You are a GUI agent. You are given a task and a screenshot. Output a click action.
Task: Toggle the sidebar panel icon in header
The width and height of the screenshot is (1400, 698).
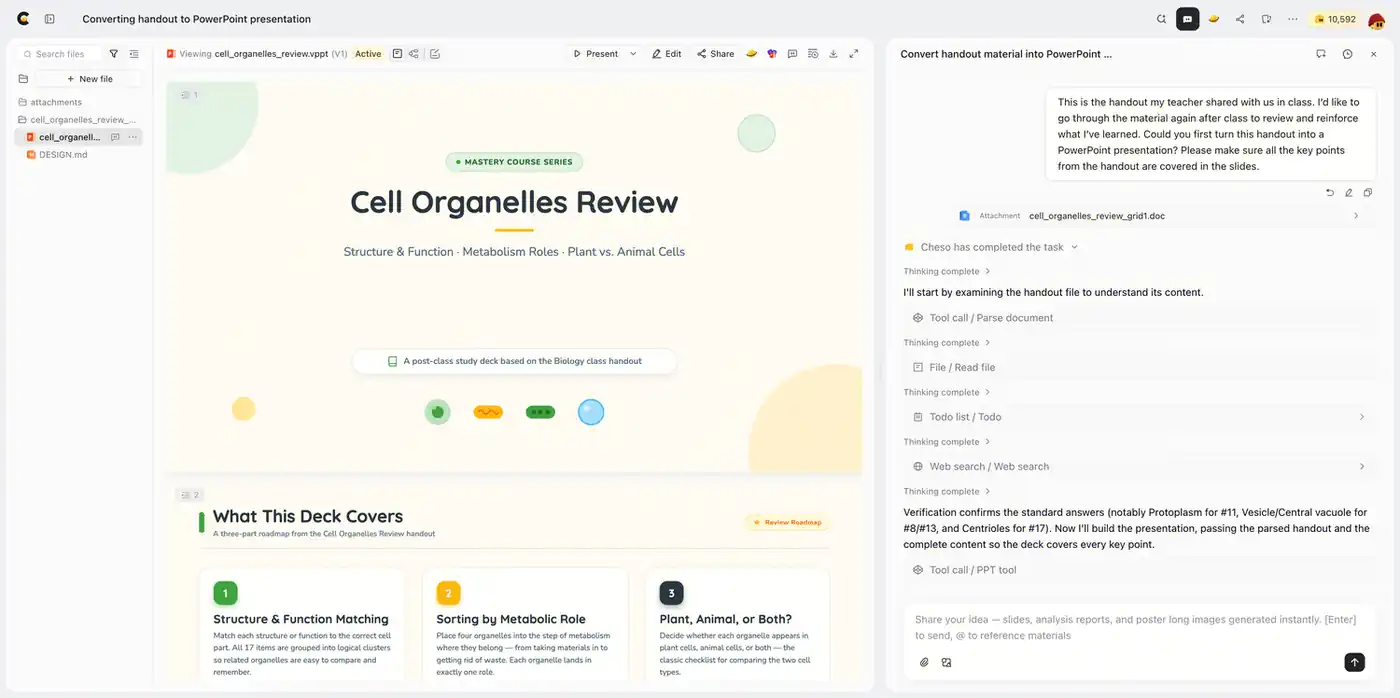50,19
